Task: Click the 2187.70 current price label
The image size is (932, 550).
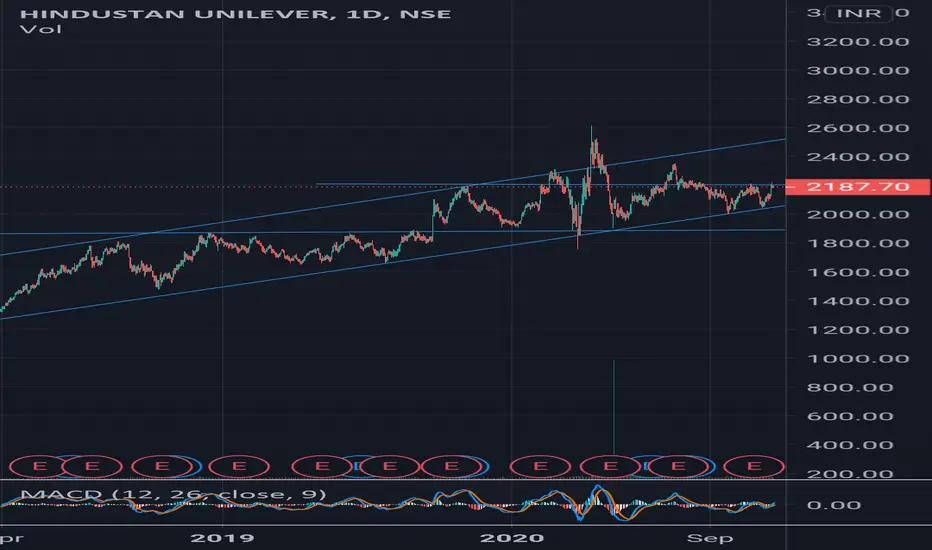Action: (858, 187)
